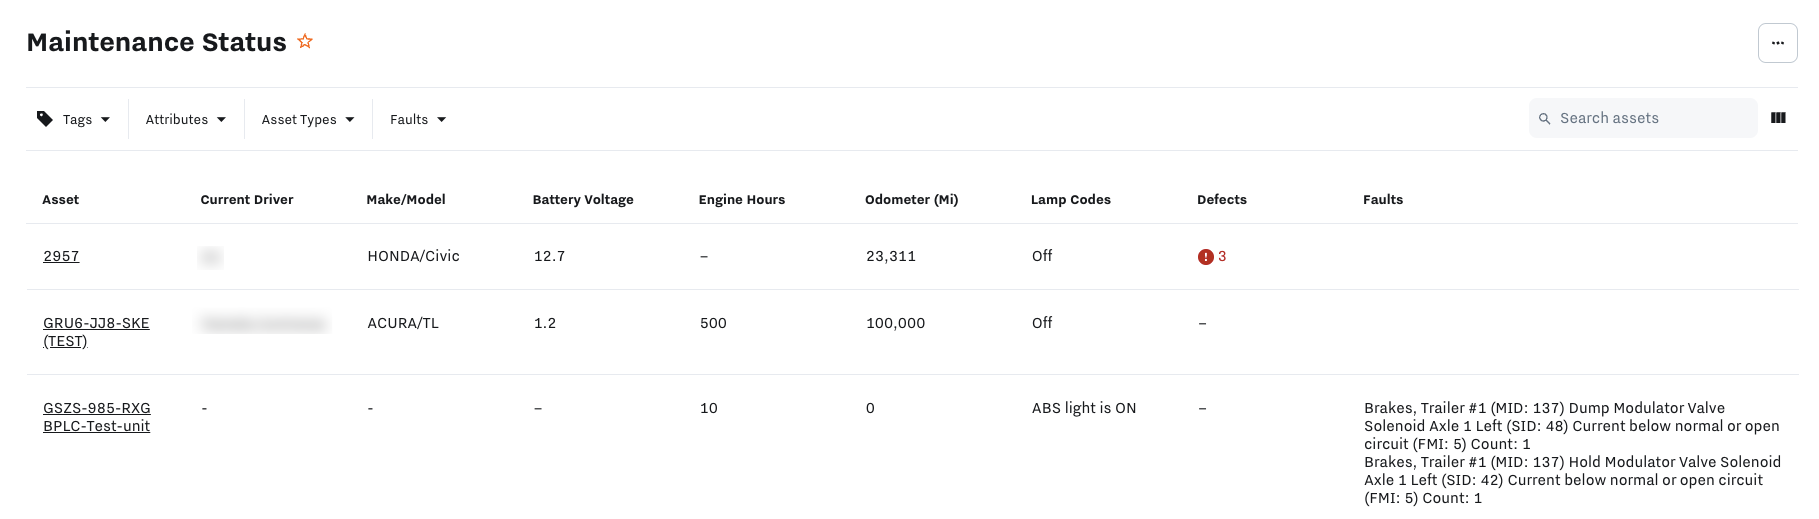Click the Tags label icon

45,119
